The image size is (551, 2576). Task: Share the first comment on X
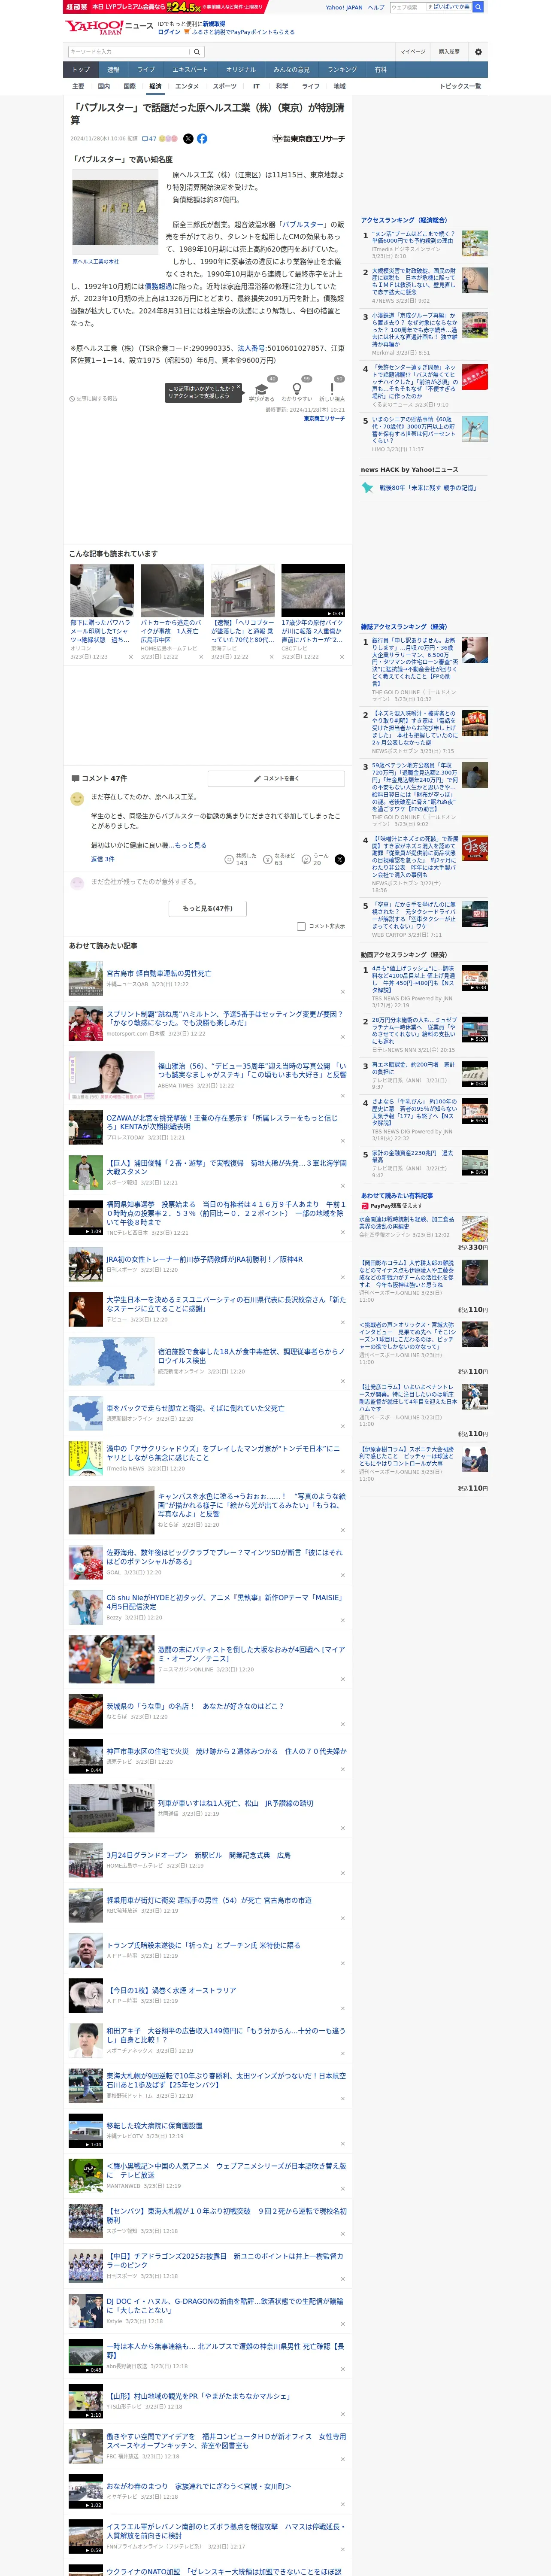[340, 859]
